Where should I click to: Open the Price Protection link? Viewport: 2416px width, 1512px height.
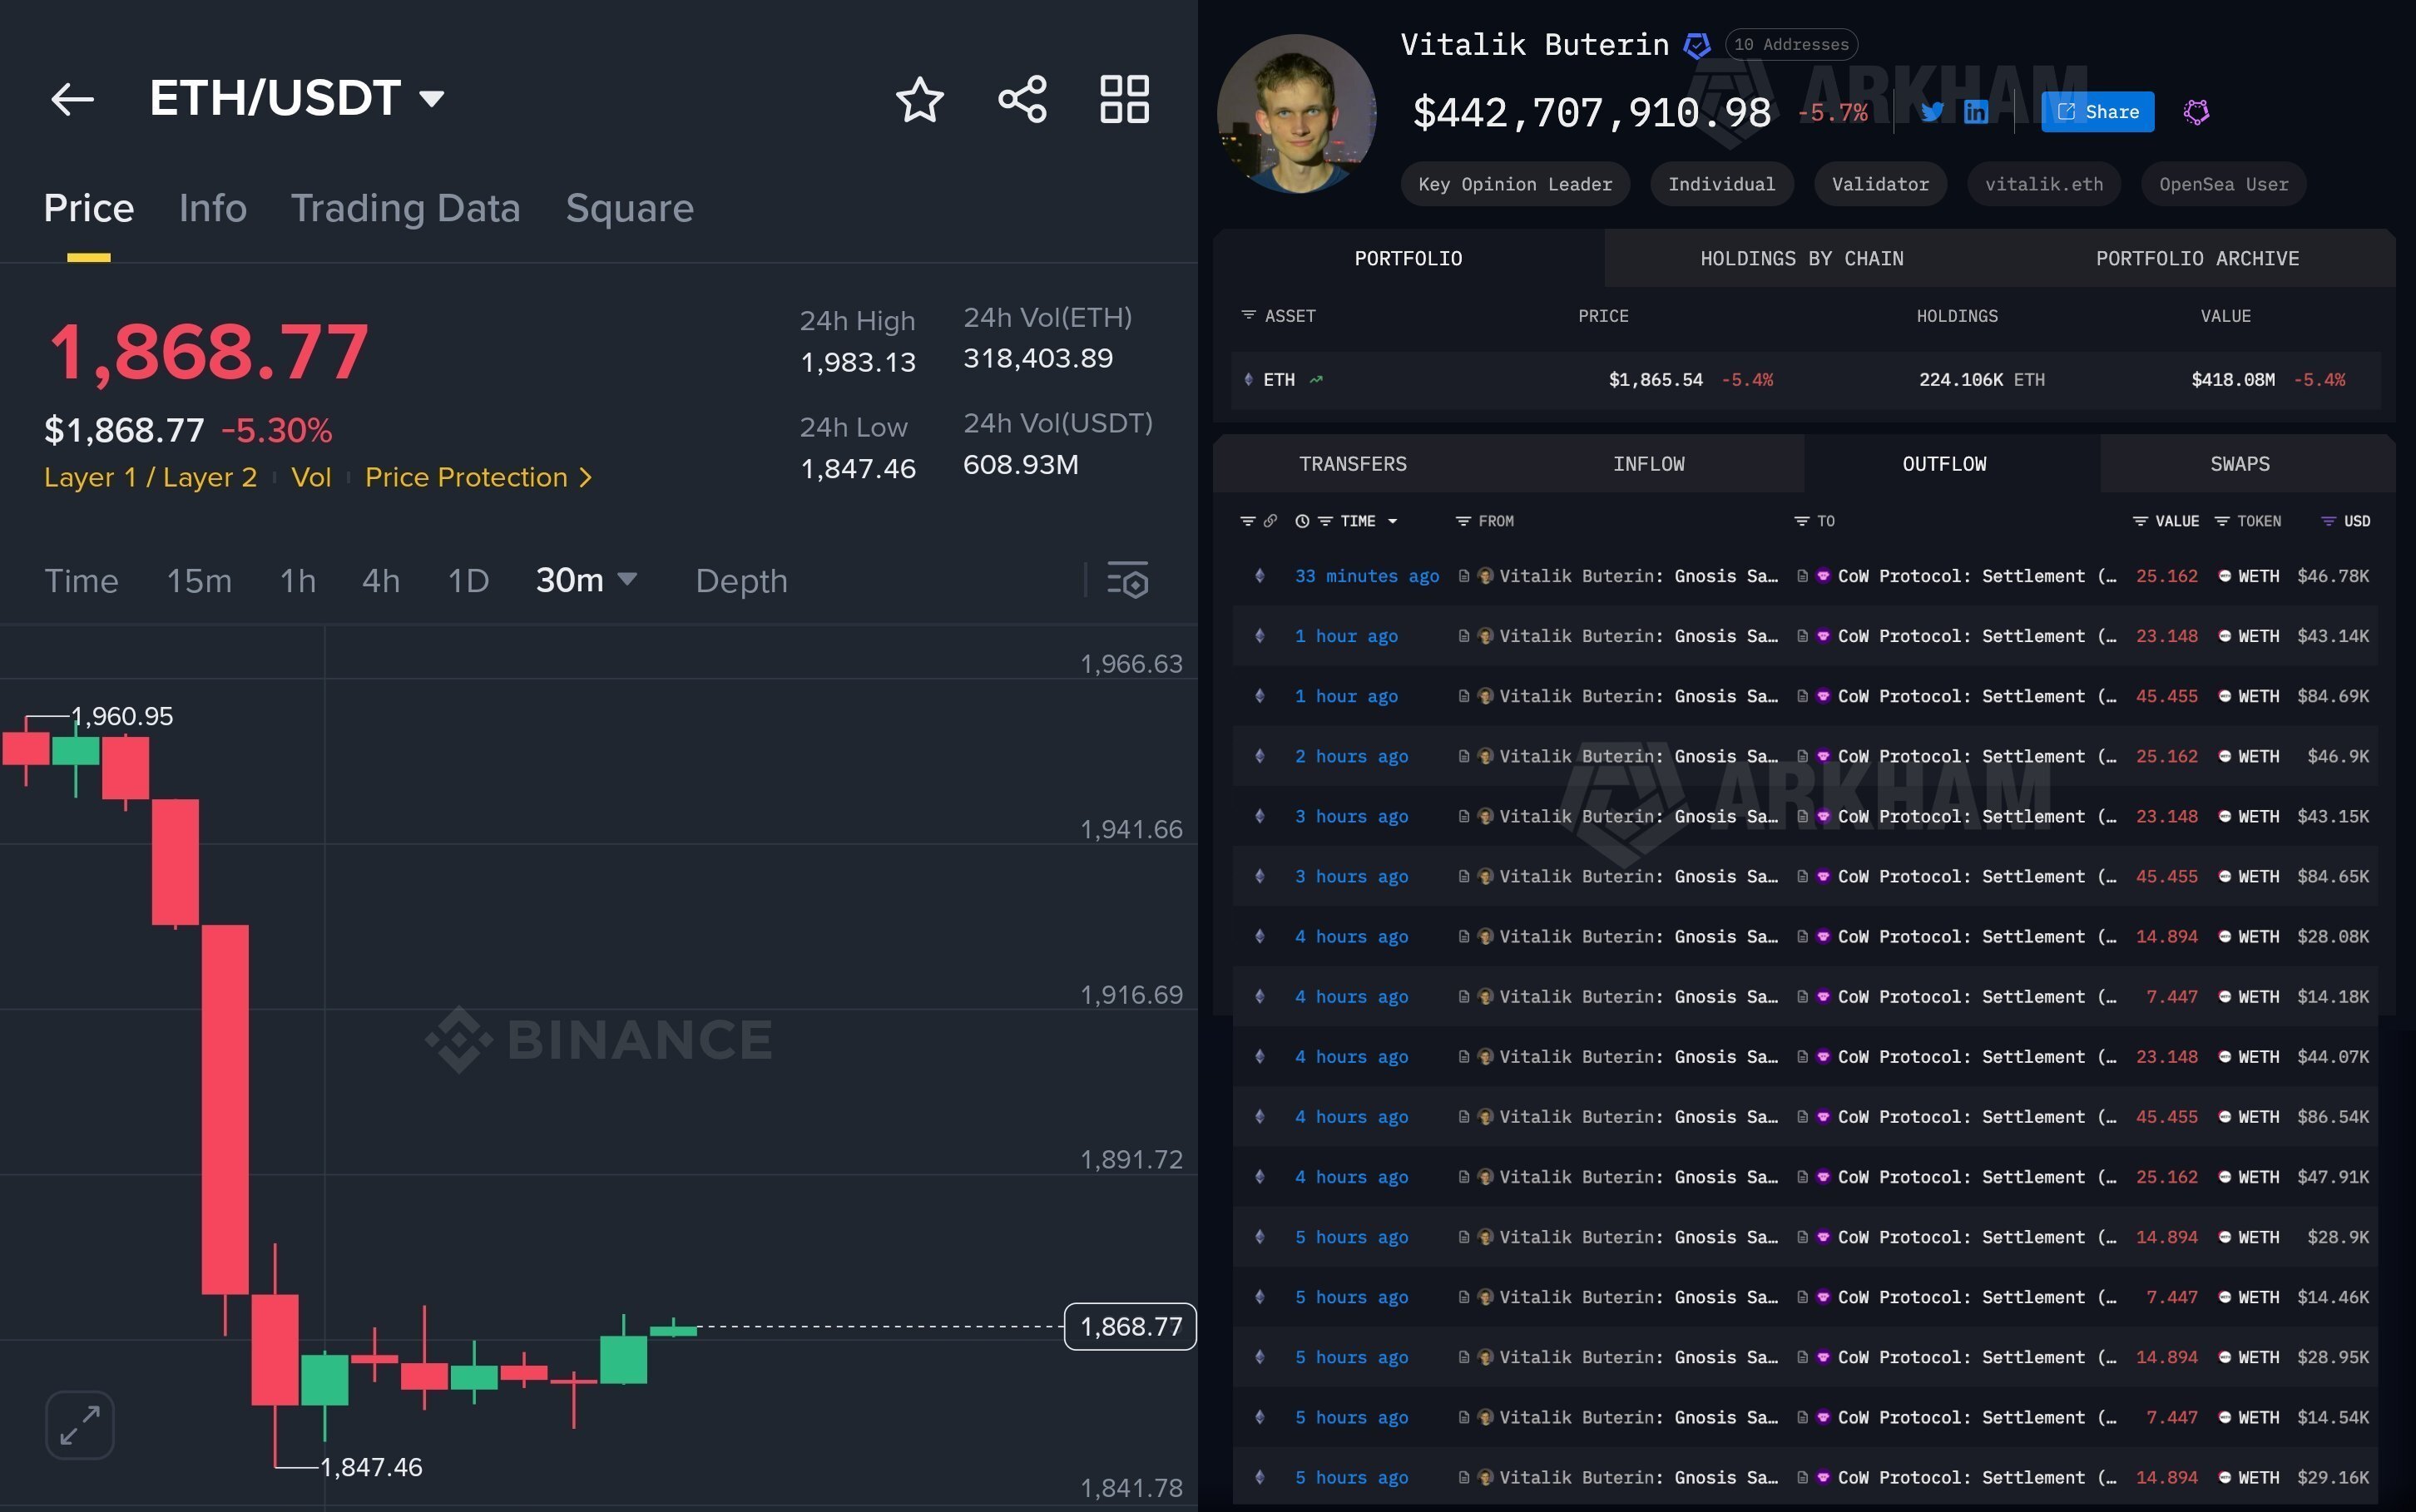[478, 477]
